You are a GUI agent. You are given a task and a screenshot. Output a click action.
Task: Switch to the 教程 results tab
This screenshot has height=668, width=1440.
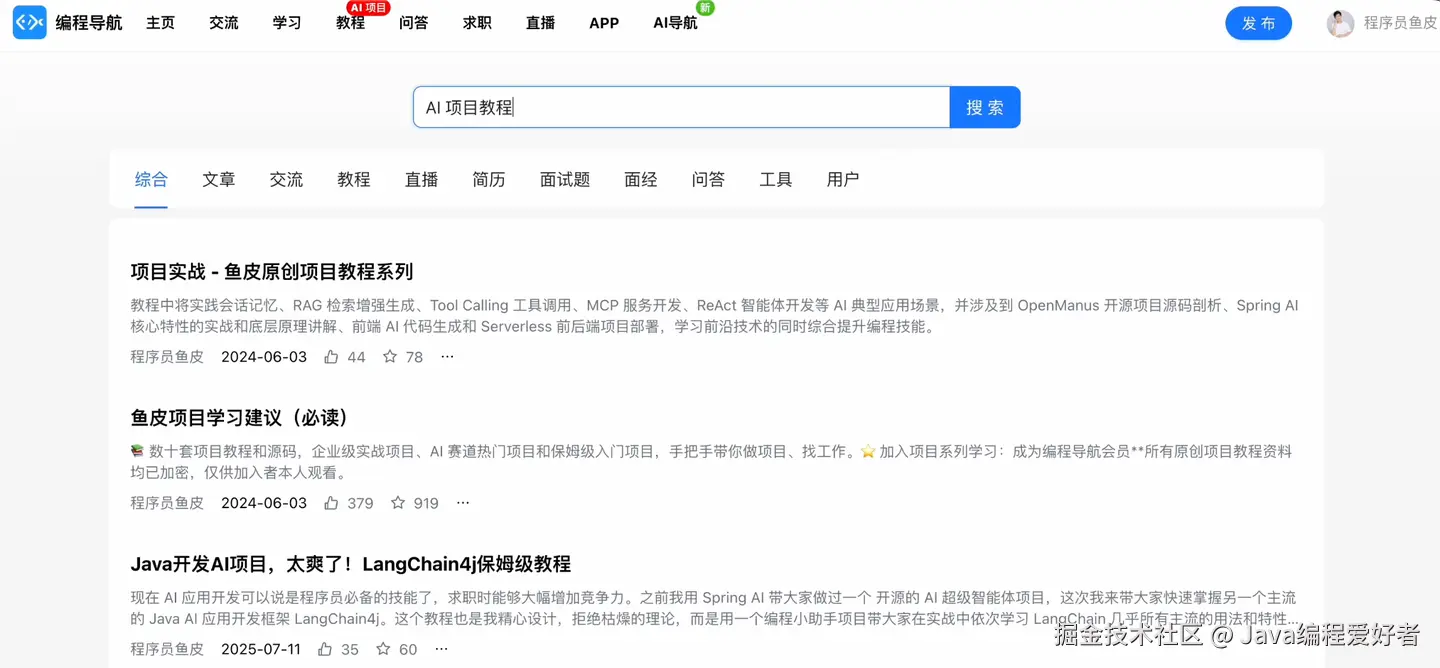pyautogui.click(x=354, y=180)
